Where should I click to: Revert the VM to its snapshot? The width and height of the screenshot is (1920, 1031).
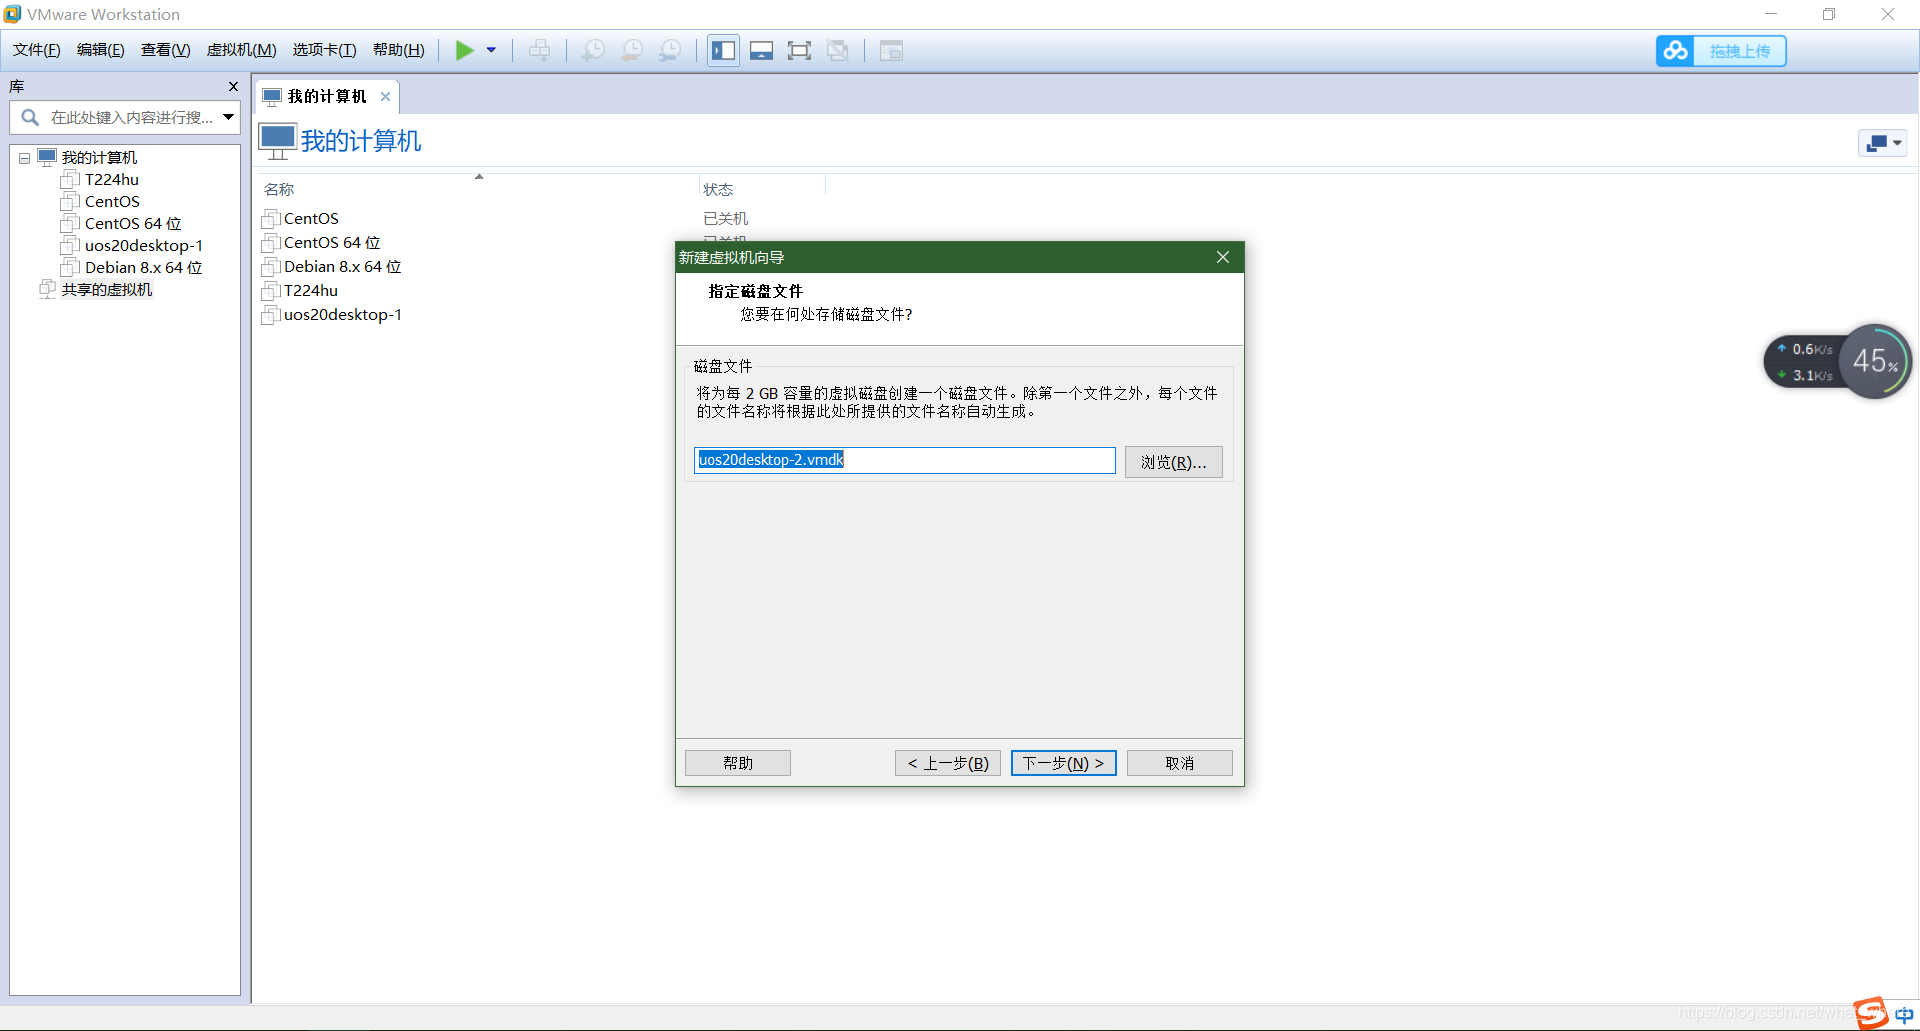tap(631, 50)
